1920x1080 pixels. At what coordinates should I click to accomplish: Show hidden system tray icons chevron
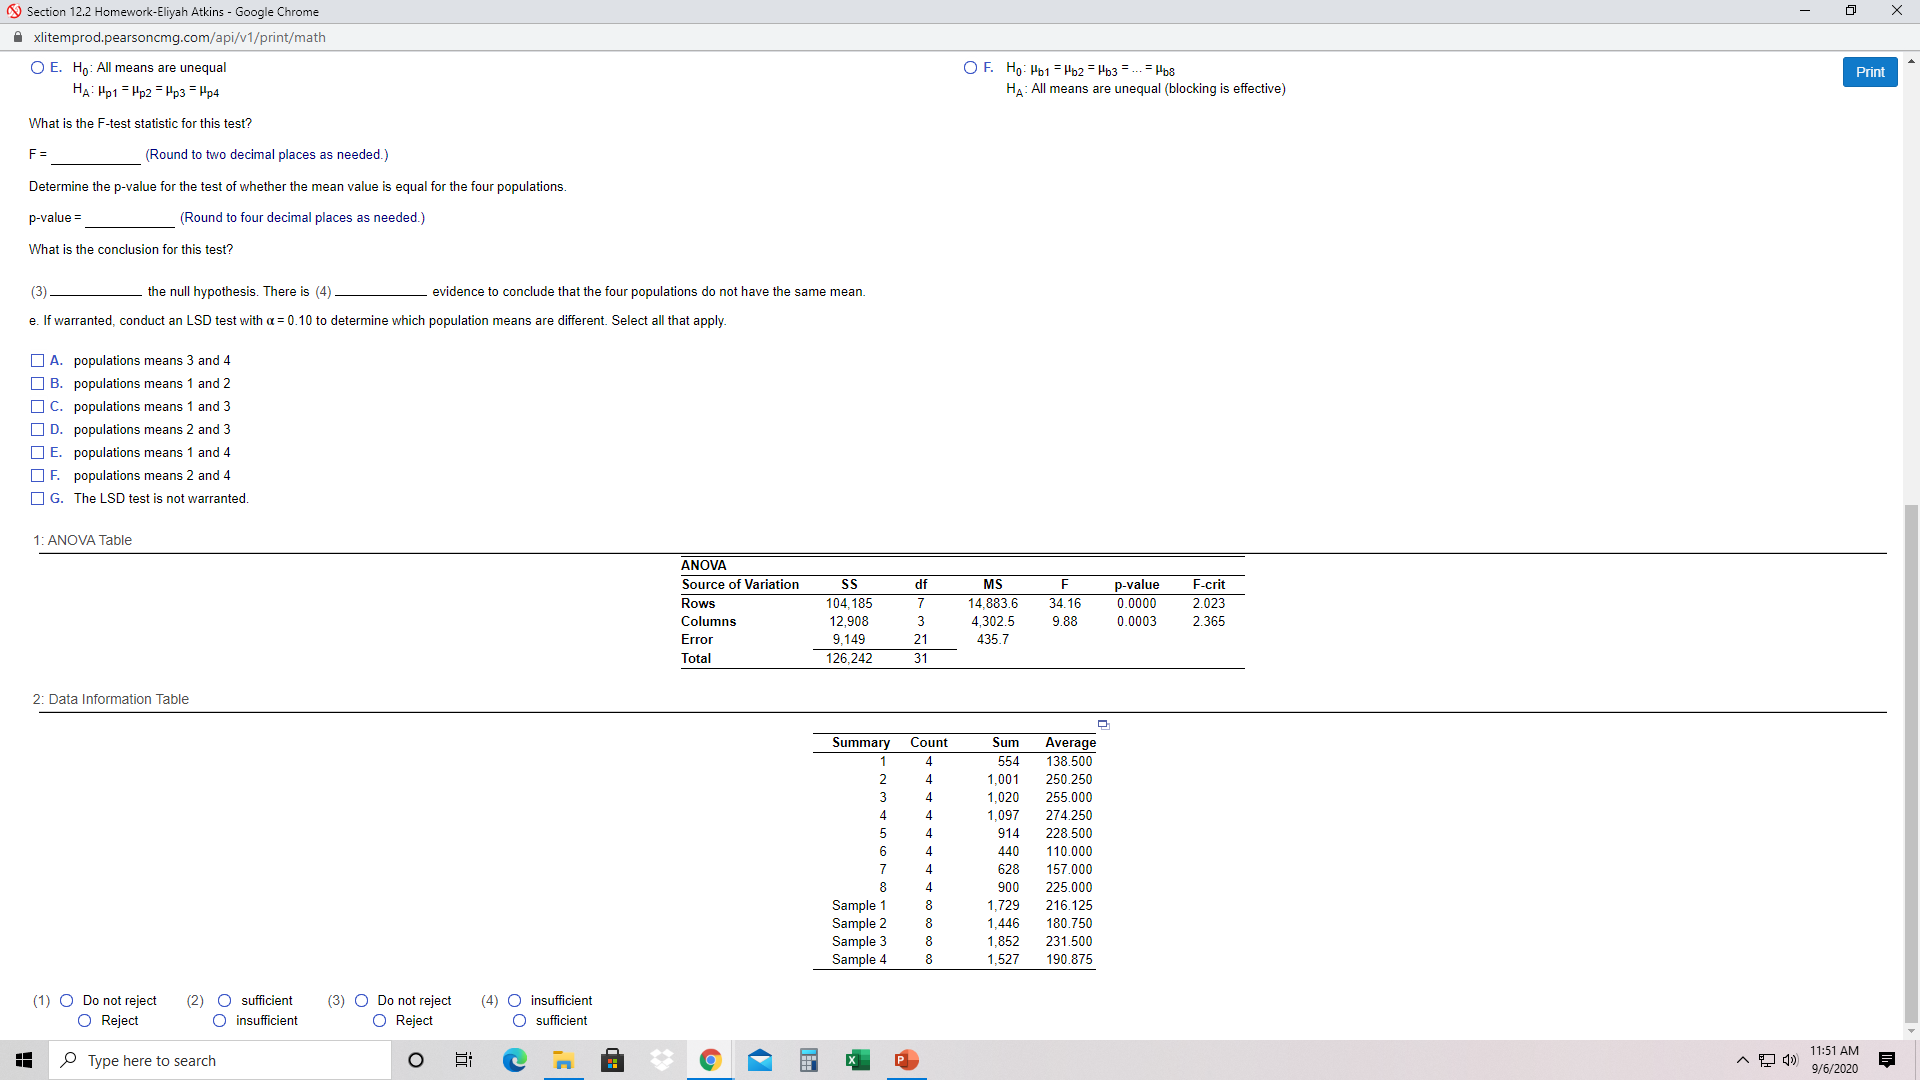(x=1742, y=1060)
